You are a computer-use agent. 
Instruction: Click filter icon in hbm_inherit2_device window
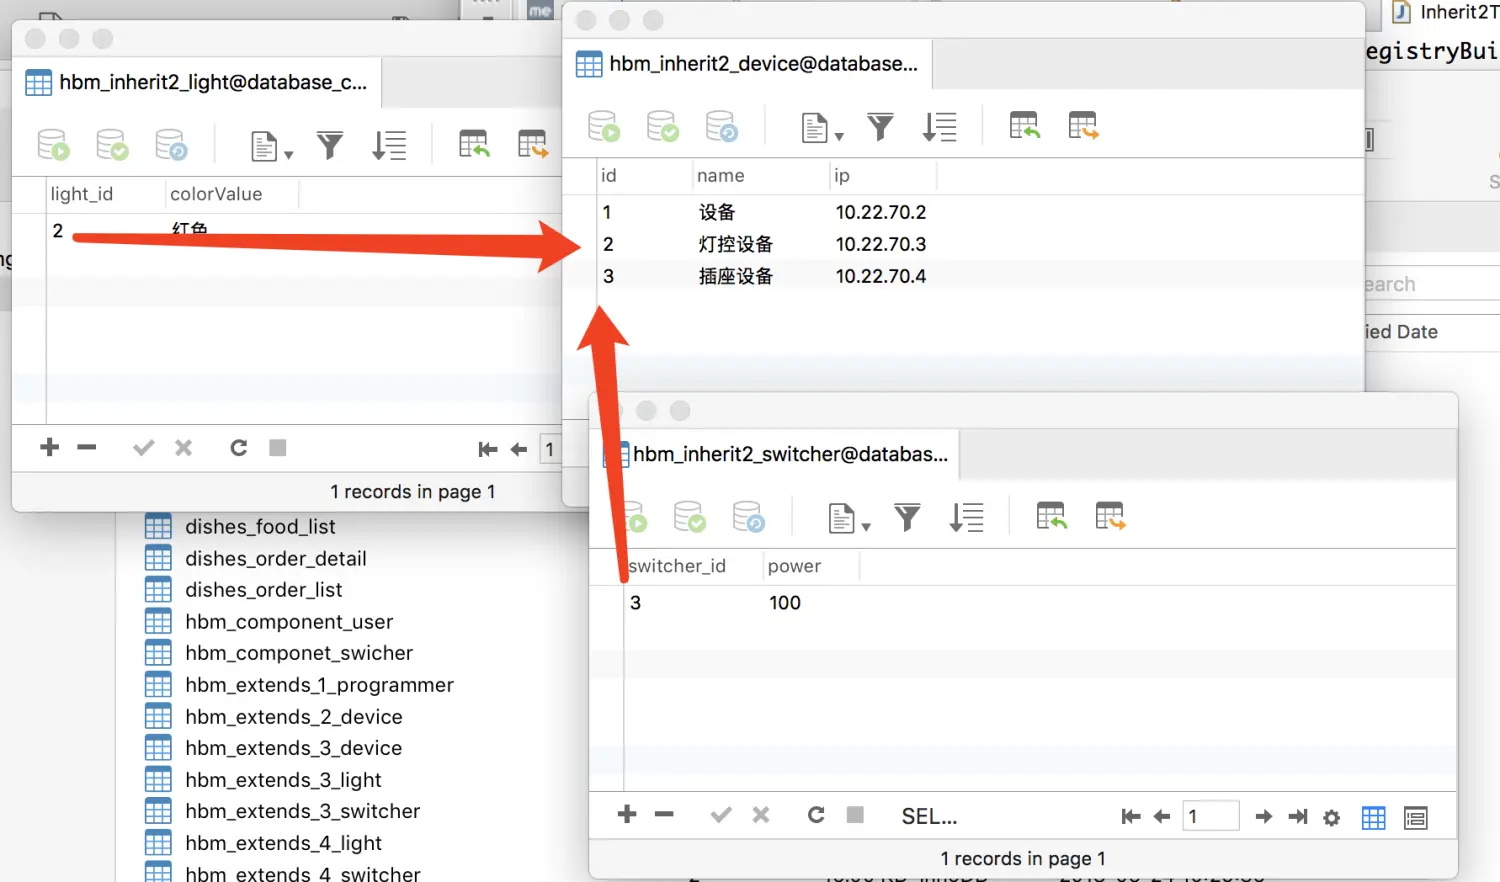pos(880,127)
